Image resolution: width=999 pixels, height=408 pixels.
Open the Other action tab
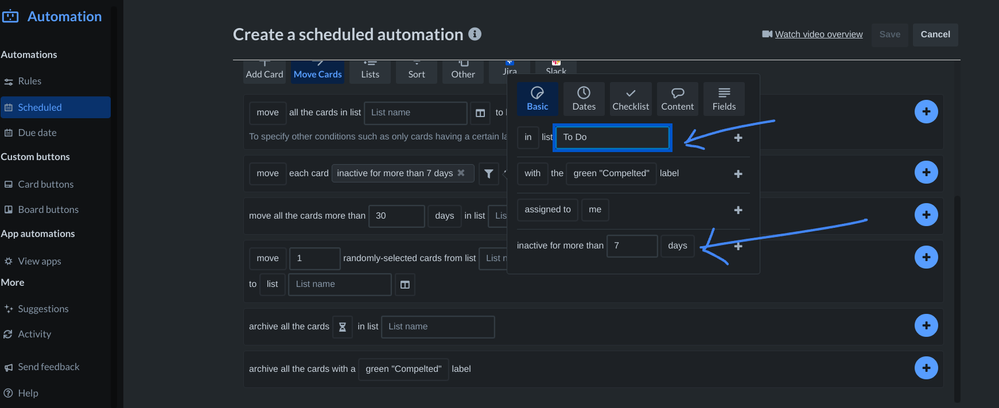click(463, 72)
